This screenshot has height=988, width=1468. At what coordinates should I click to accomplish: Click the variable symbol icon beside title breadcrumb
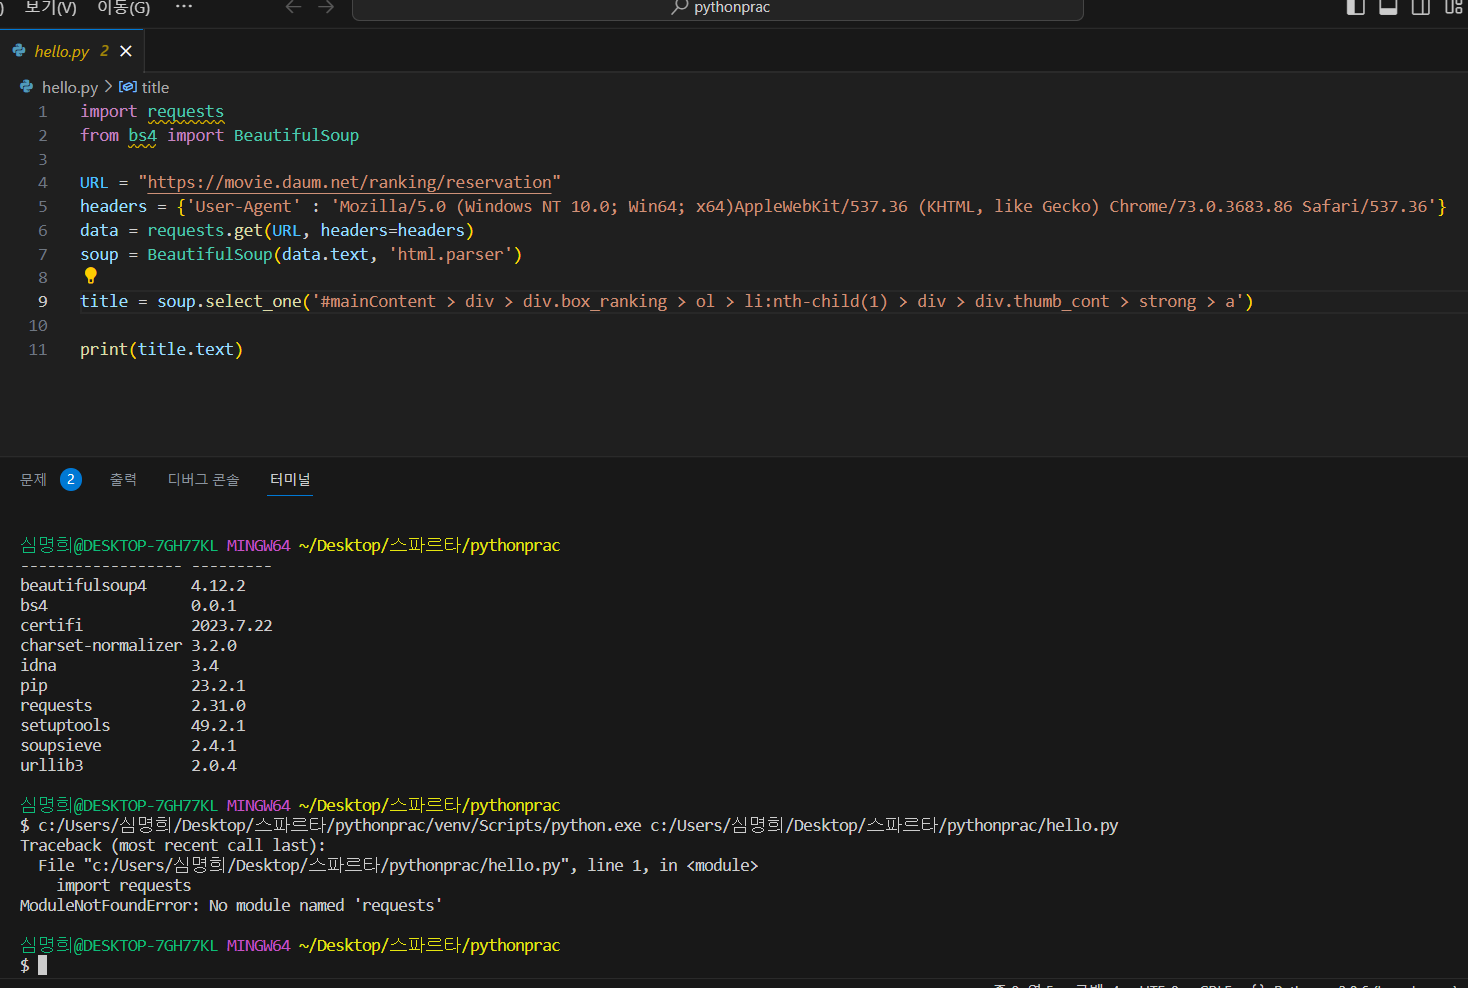(x=128, y=87)
